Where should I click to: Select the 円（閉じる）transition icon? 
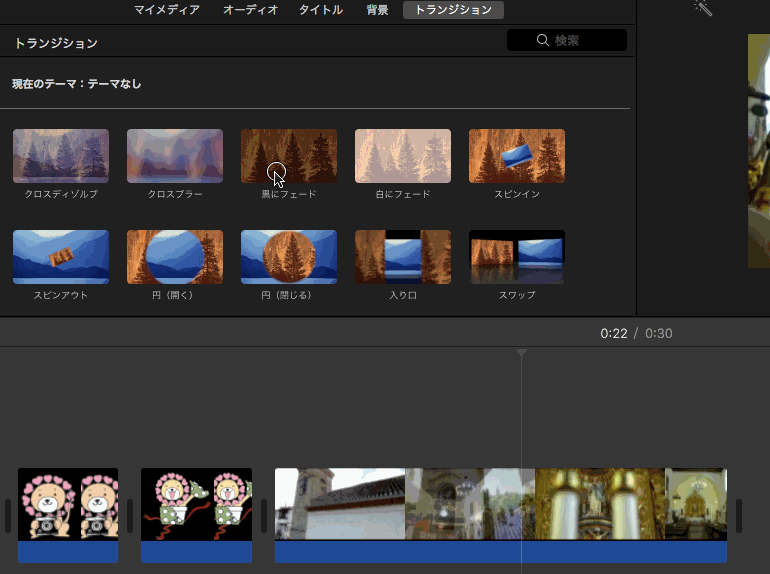[289, 257]
